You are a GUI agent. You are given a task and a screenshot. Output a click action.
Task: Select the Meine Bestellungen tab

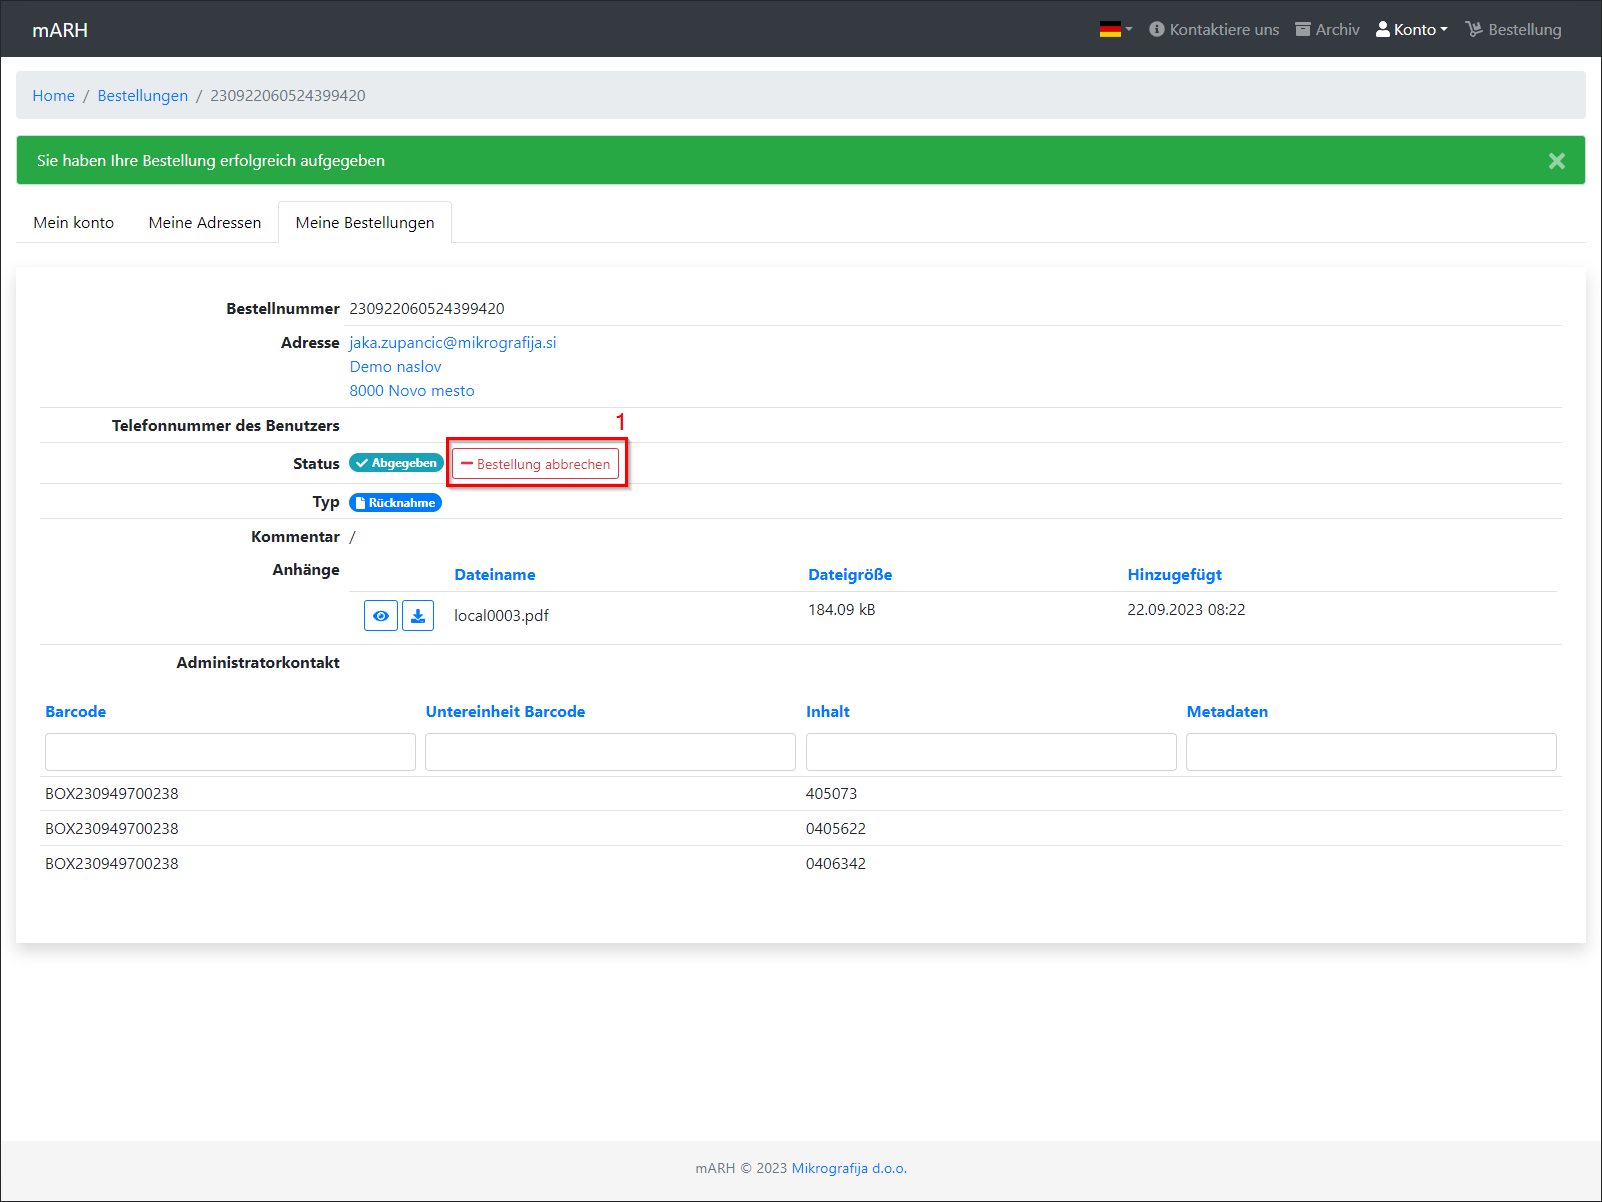click(365, 223)
